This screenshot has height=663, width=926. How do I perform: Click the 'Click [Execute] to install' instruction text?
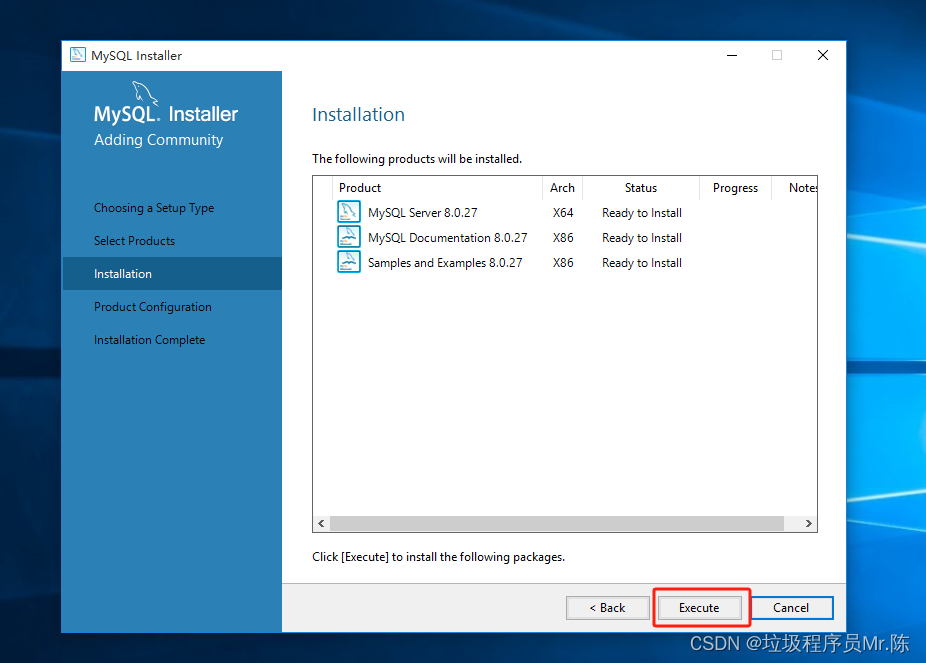coord(438,557)
